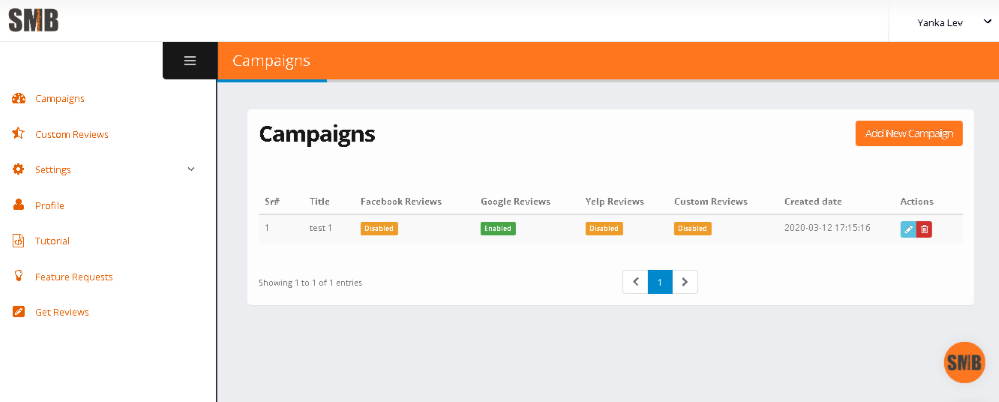Go to next page of entries
Image resolution: width=999 pixels, height=402 pixels.
coord(685,282)
